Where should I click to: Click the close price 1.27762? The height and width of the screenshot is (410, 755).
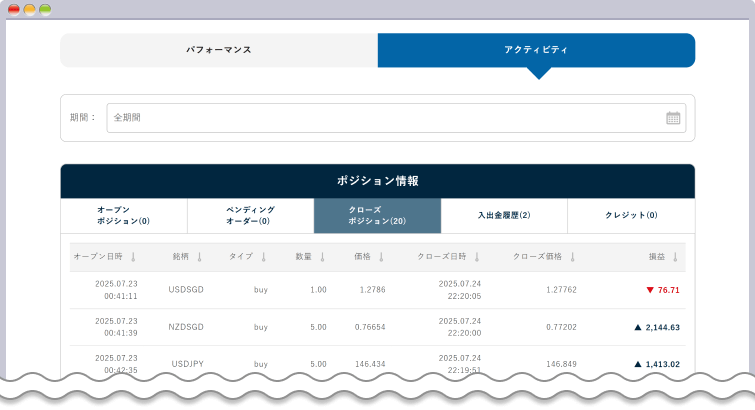561,290
